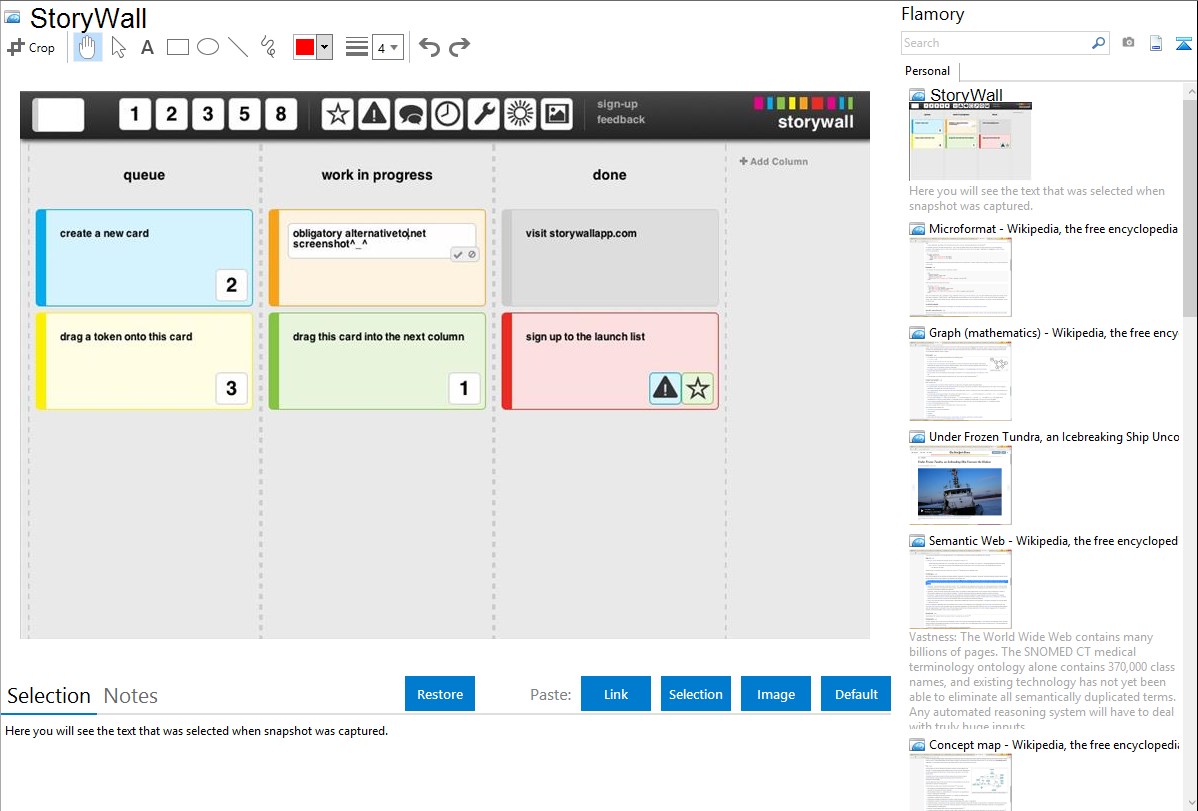Pick the ellipse shape tool

208,47
